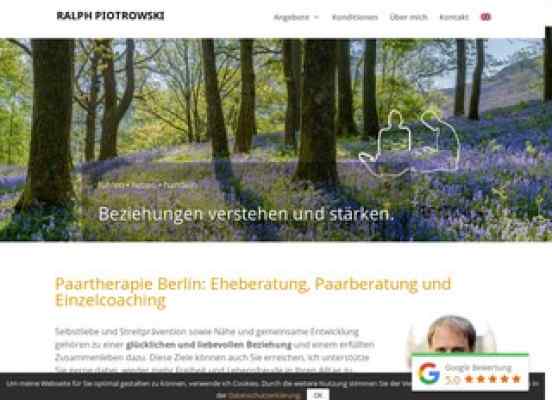Open the Angebote menu
552x400 pixels.
pyautogui.click(x=291, y=17)
